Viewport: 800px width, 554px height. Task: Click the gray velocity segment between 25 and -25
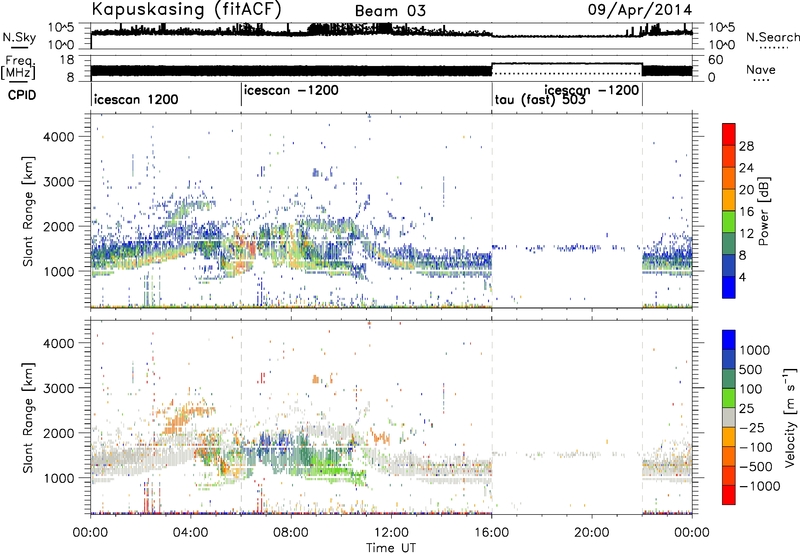(729, 417)
